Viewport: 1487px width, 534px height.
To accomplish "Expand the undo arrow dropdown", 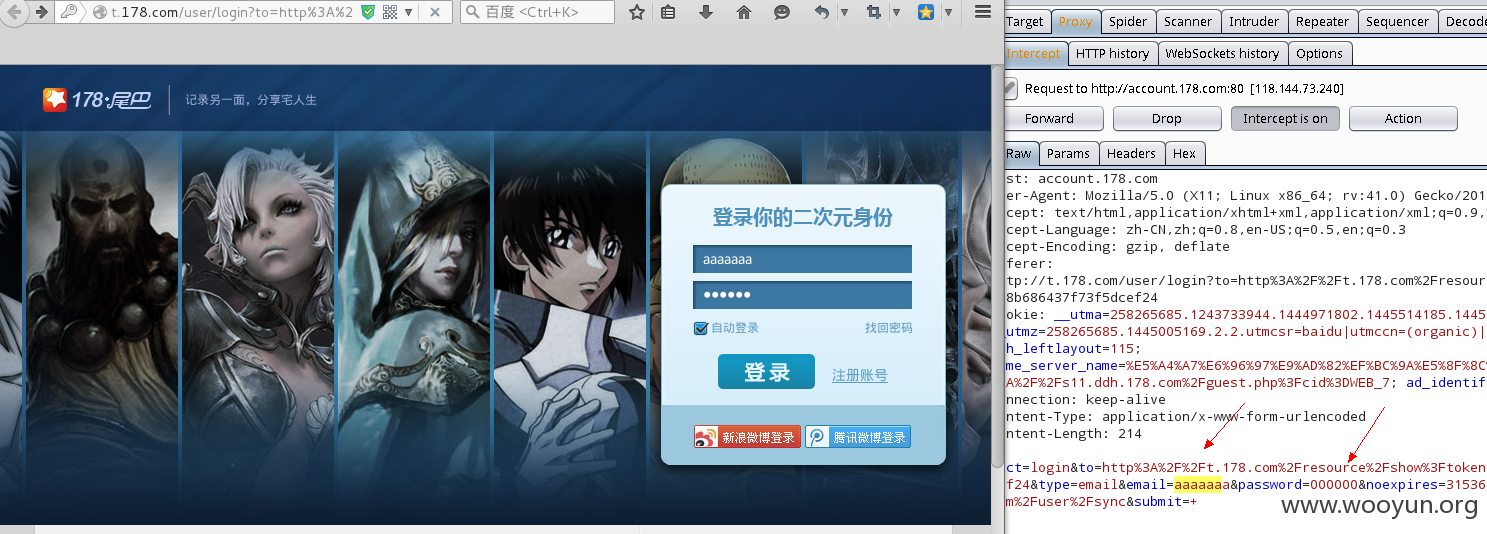I will pyautogui.click(x=844, y=12).
